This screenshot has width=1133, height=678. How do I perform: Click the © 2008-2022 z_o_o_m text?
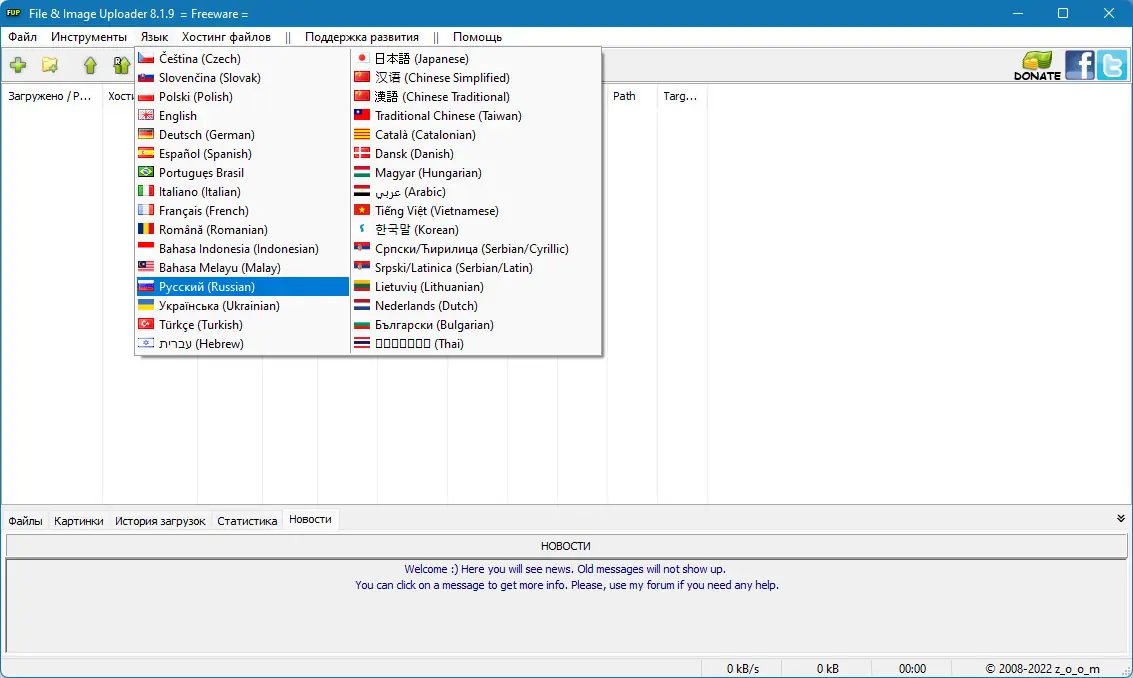pyautogui.click(x=1042, y=669)
